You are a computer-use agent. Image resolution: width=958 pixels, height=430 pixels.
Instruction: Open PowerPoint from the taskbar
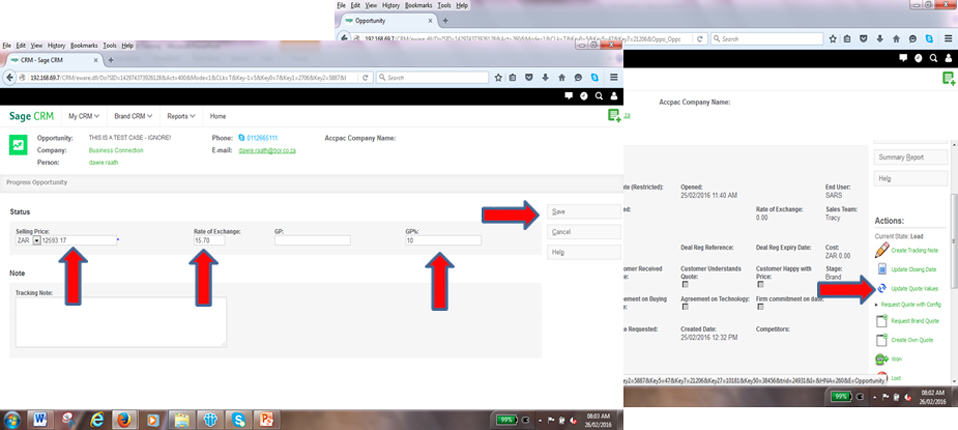click(266, 420)
